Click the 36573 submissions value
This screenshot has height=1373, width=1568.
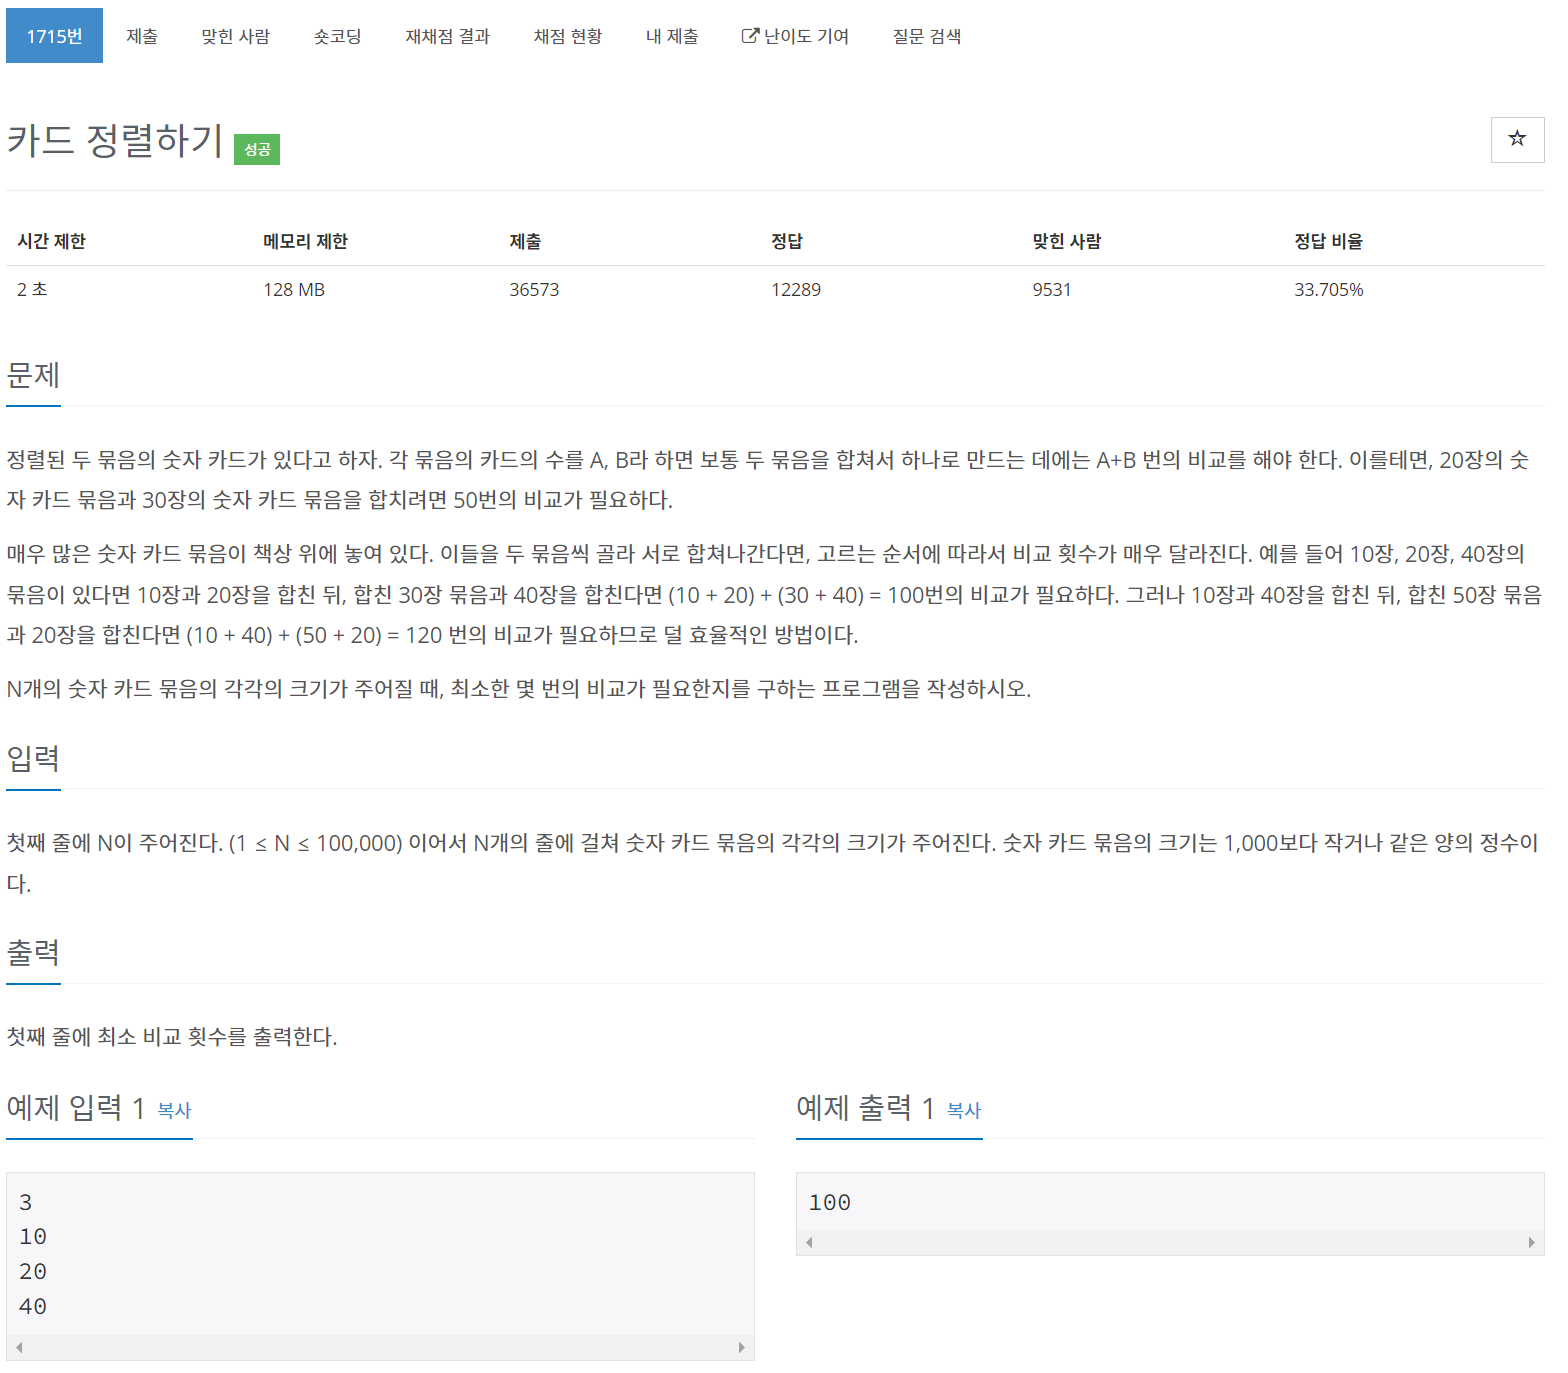point(534,289)
